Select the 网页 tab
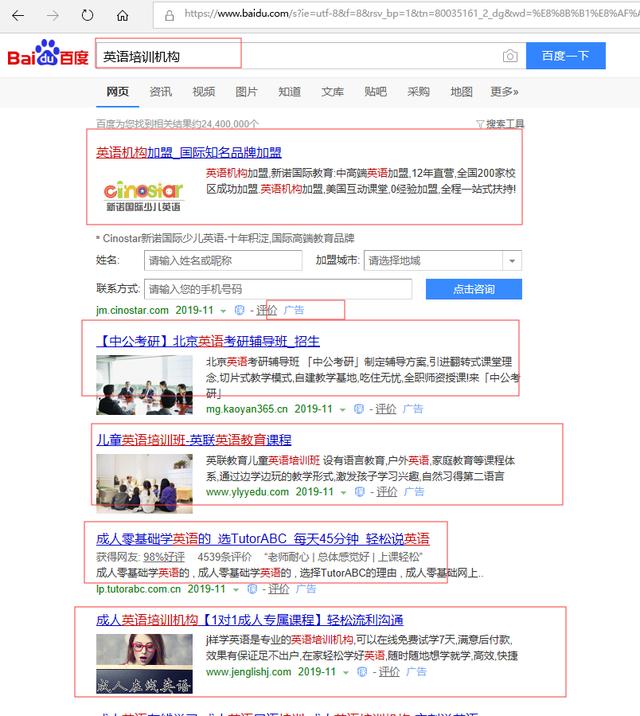This screenshot has height=716, width=640. click(117, 92)
